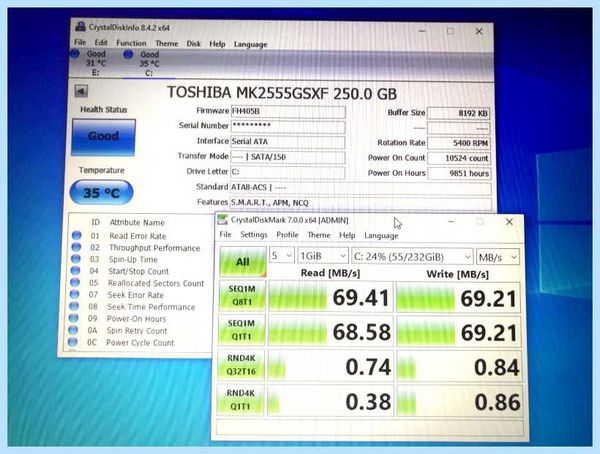Click the 0.84 random write result
The width and height of the screenshot is (600, 454).
tap(459, 367)
